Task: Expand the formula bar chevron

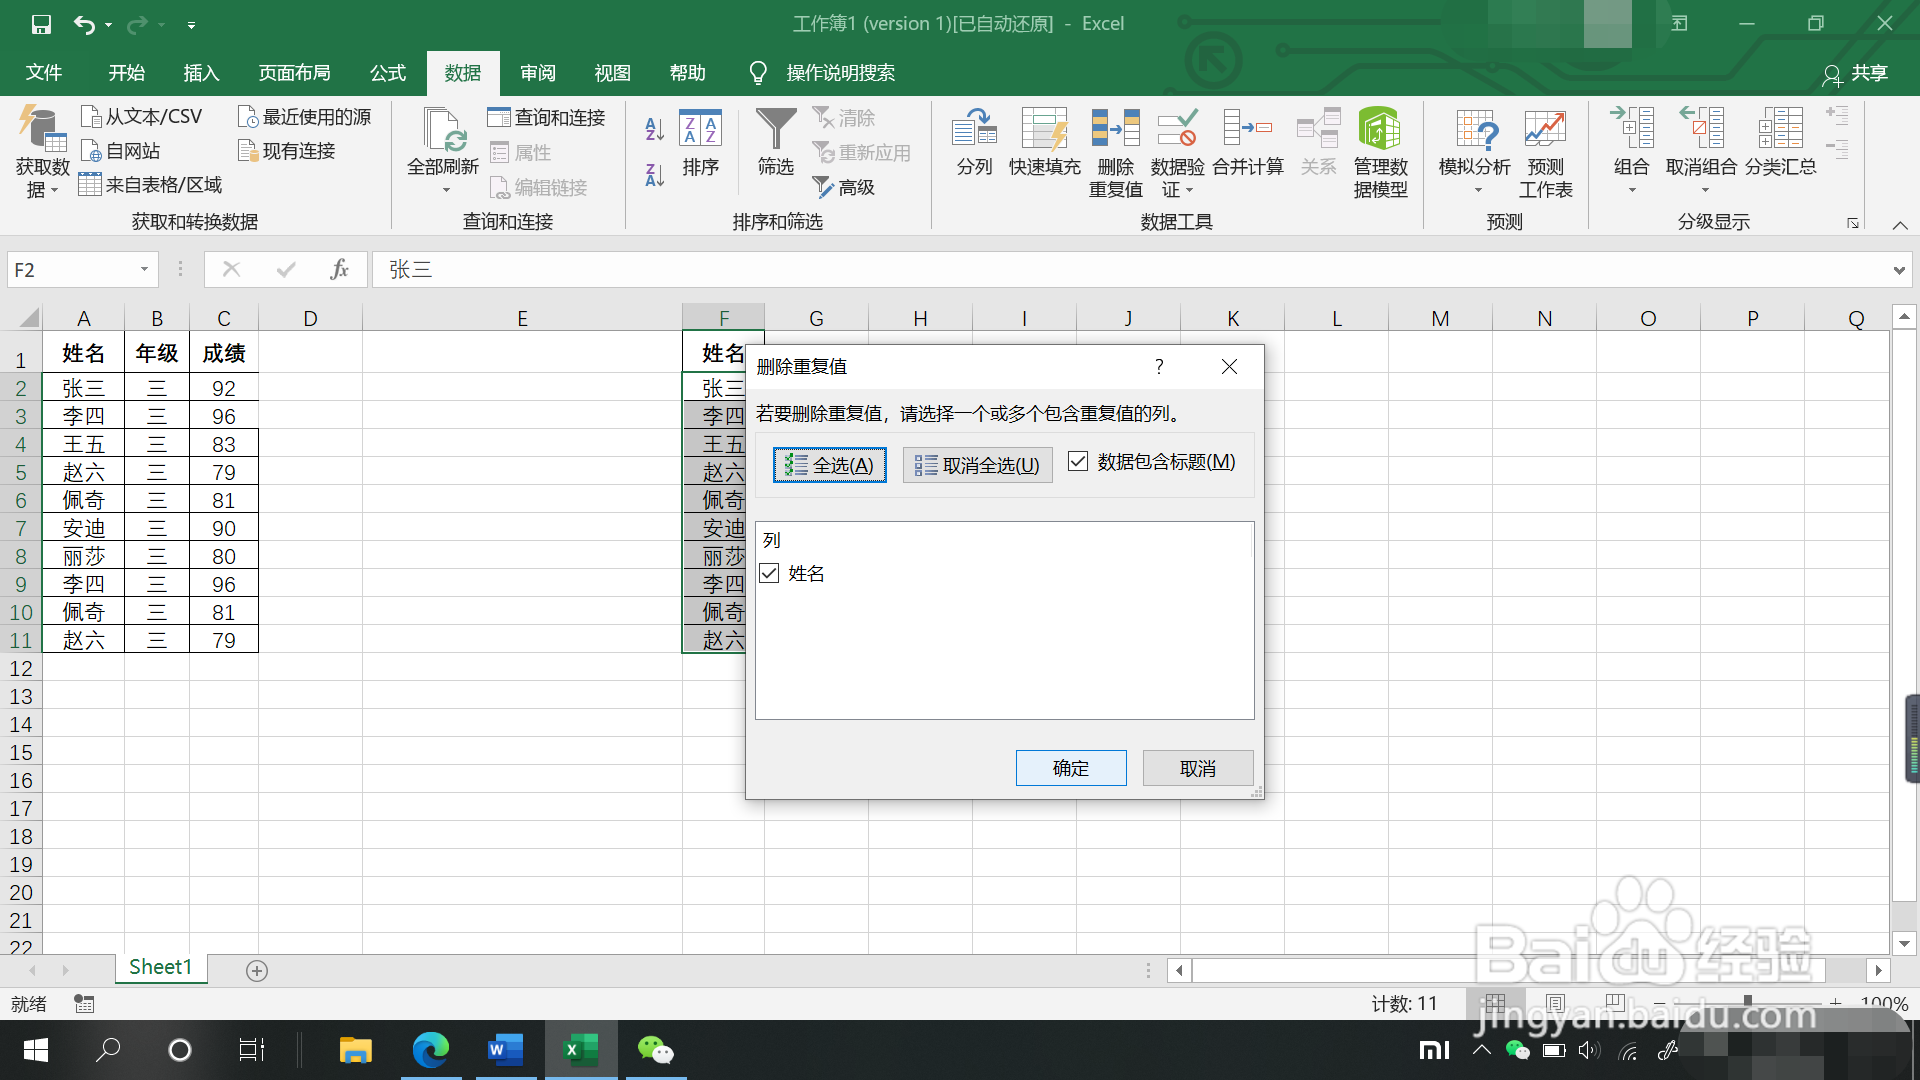Action: [1898, 270]
